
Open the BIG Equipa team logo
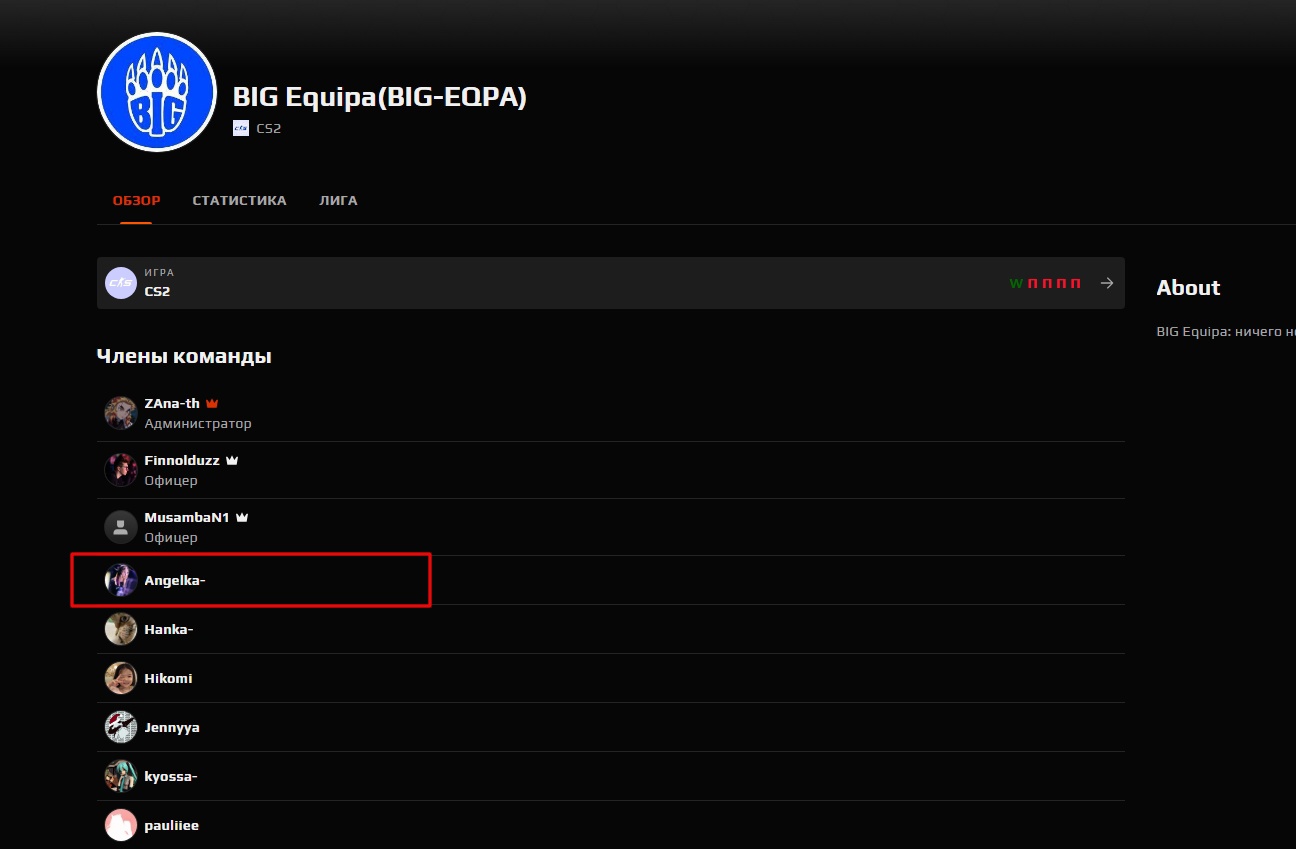[157, 92]
